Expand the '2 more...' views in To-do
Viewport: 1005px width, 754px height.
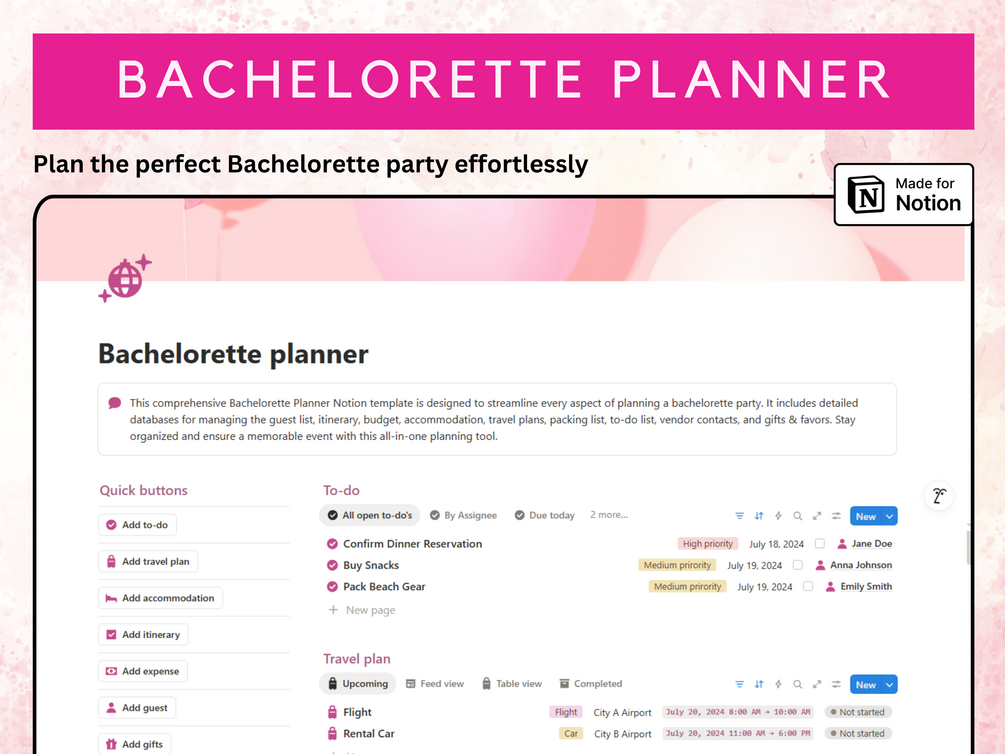pos(608,515)
